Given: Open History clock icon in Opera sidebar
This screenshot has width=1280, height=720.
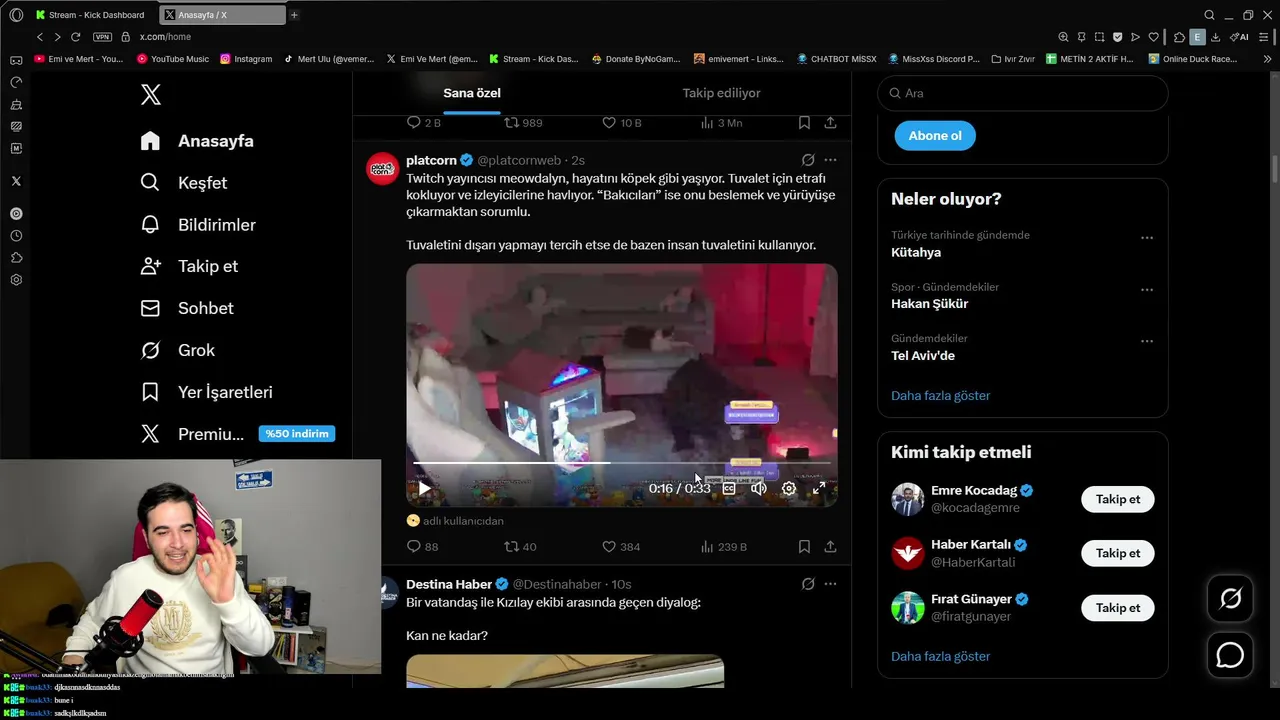Looking at the screenshot, I should coord(16,236).
